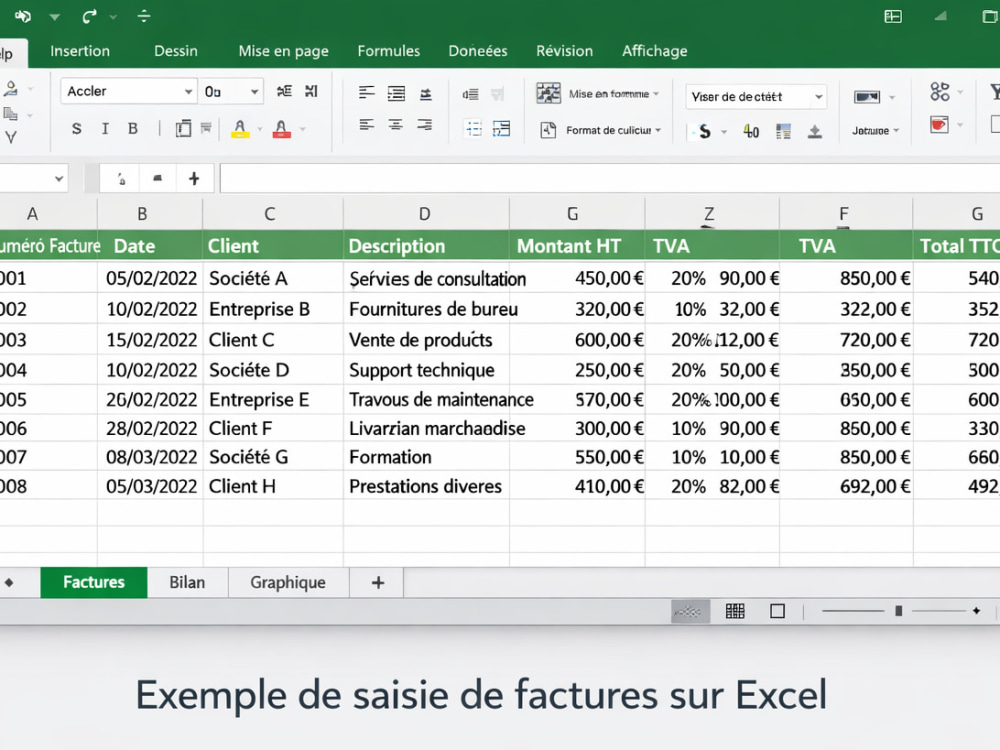
Task: Select date cell 28/02/2022
Action: click(x=150, y=428)
